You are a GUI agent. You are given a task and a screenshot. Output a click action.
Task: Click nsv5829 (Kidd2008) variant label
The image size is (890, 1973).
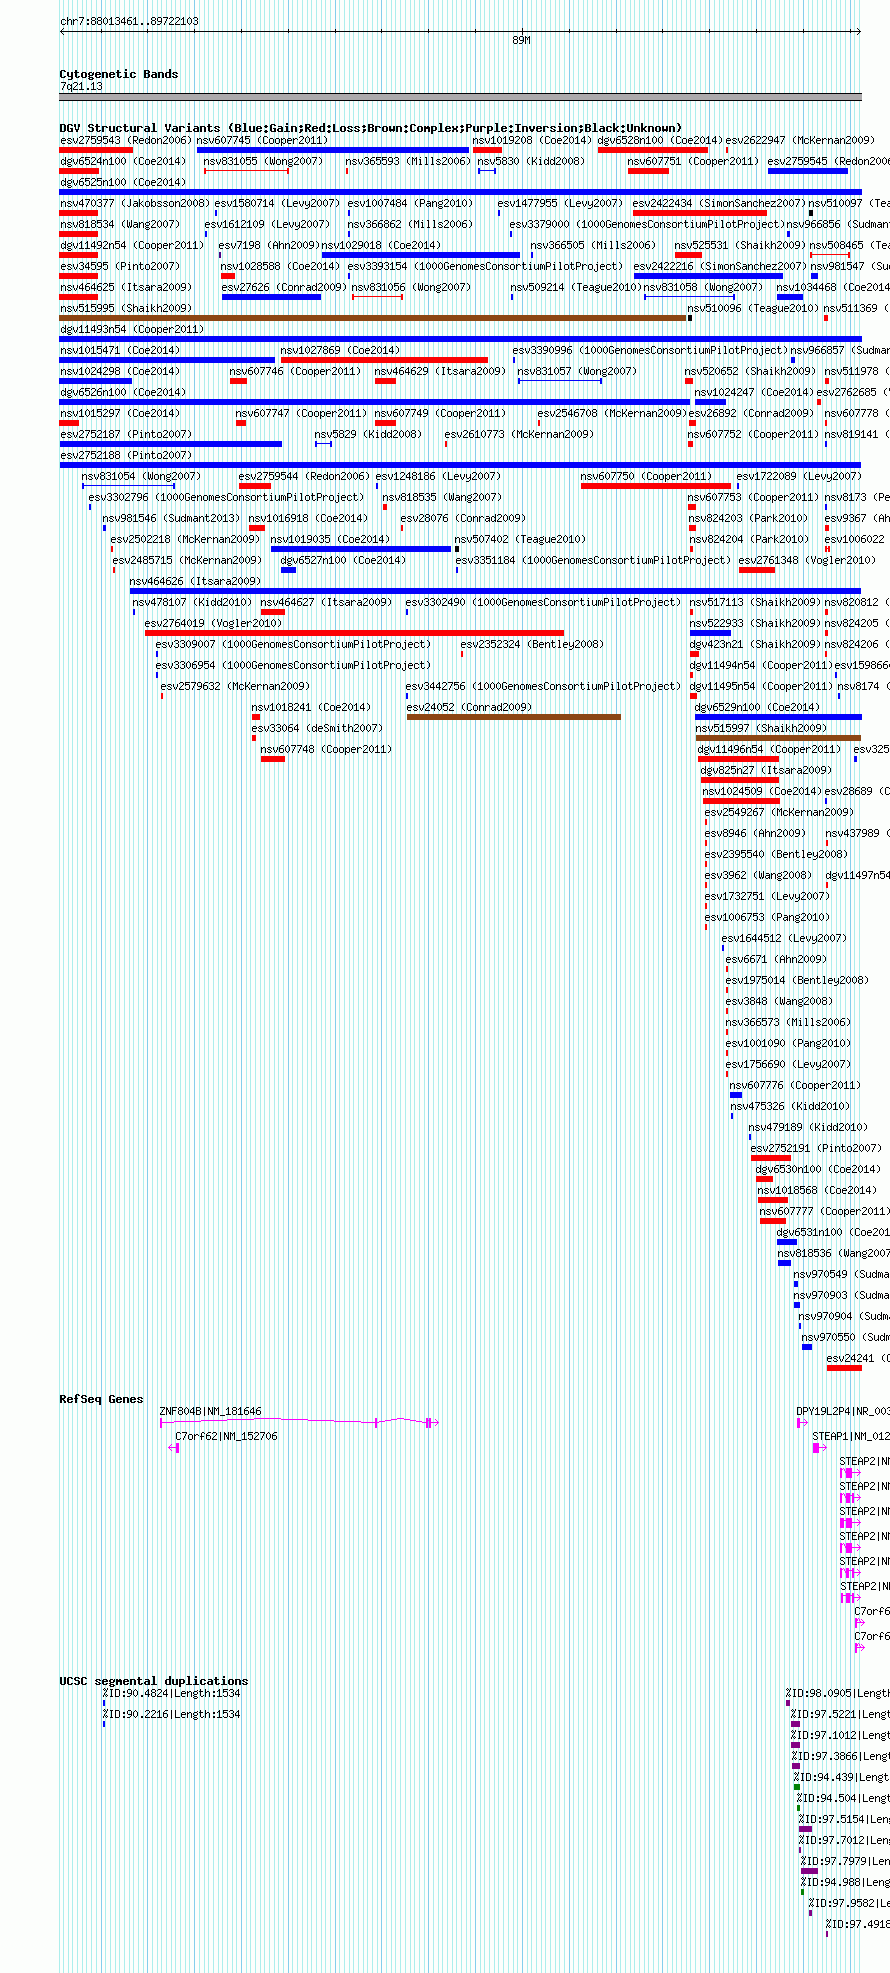click(x=368, y=434)
